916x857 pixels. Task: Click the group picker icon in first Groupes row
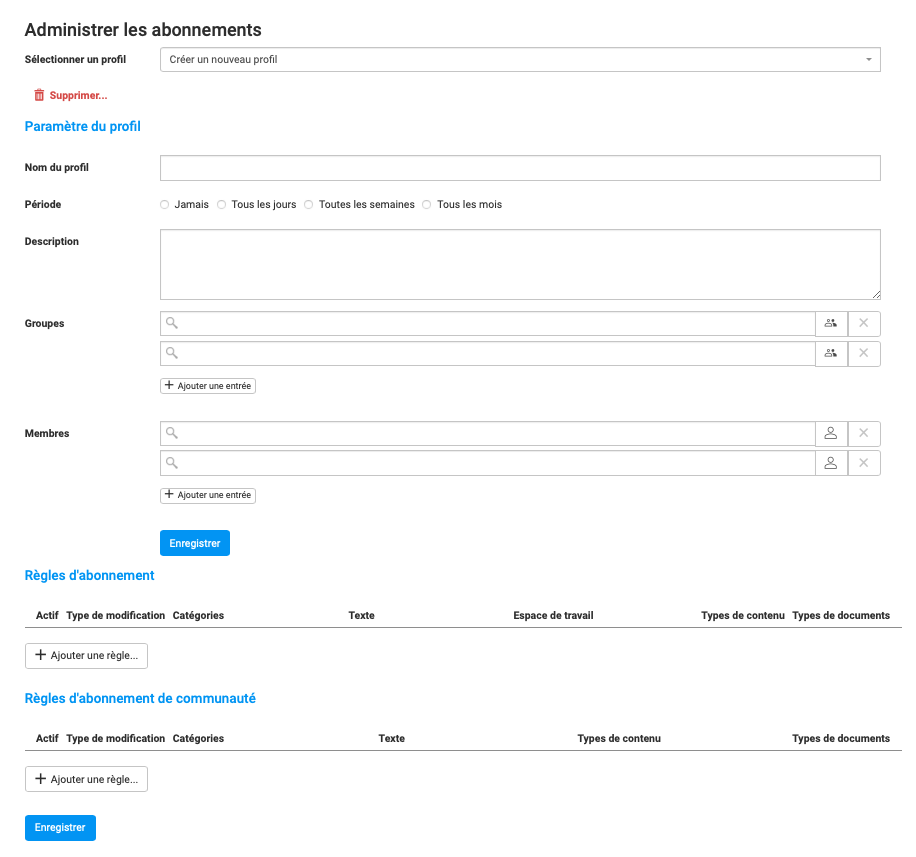[831, 323]
